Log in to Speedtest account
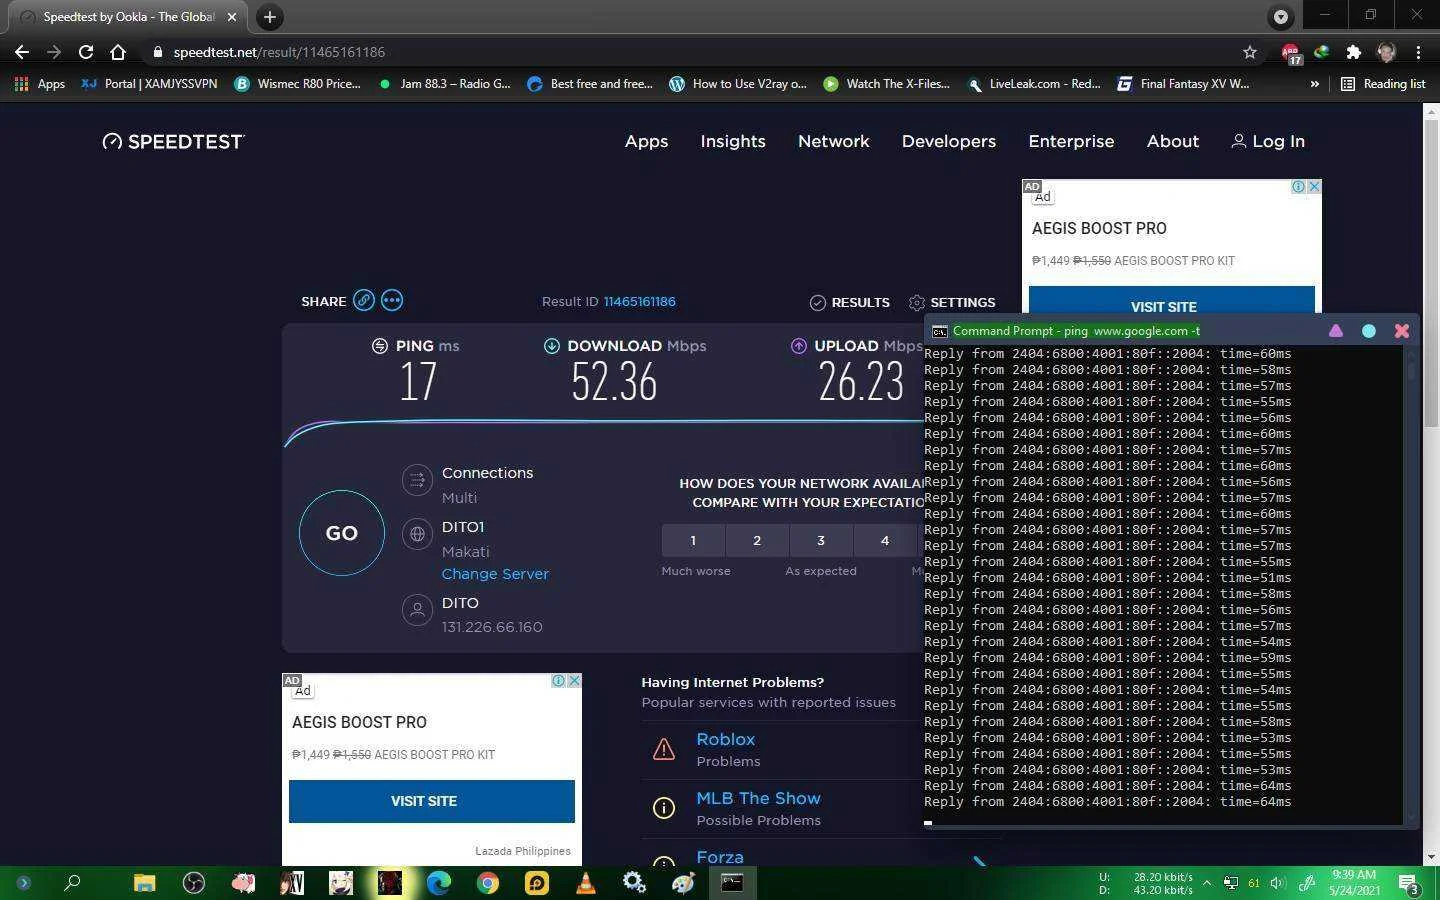The image size is (1440, 900). (x=1267, y=141)
